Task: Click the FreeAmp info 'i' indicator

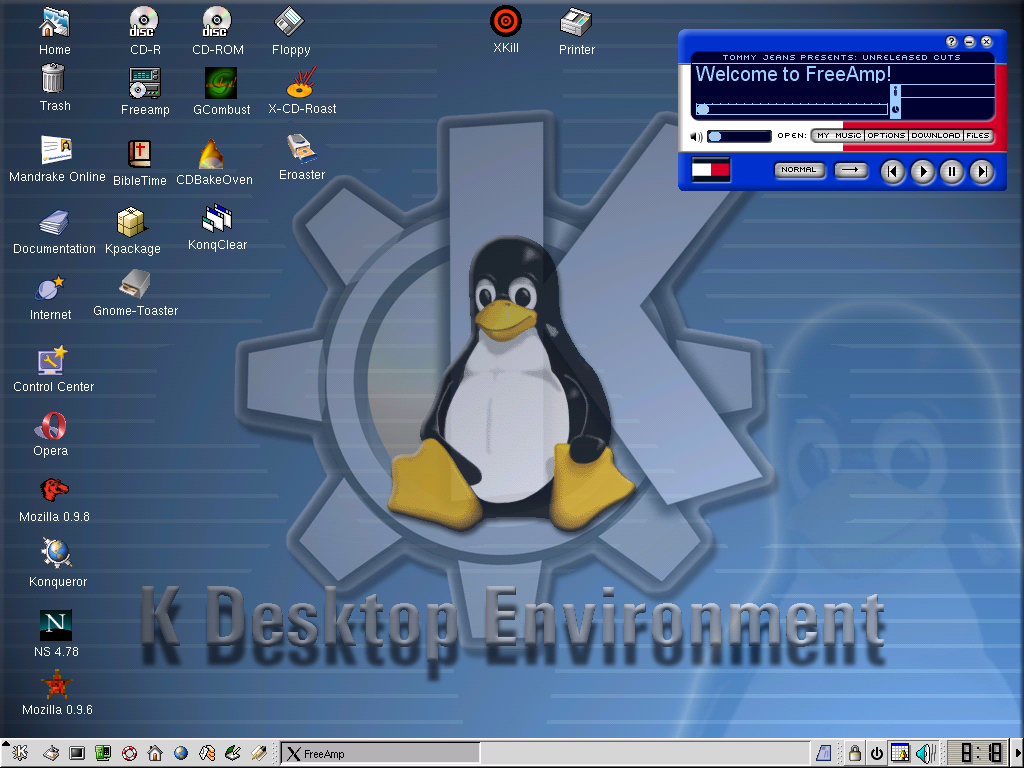Action: coord(895,91)
